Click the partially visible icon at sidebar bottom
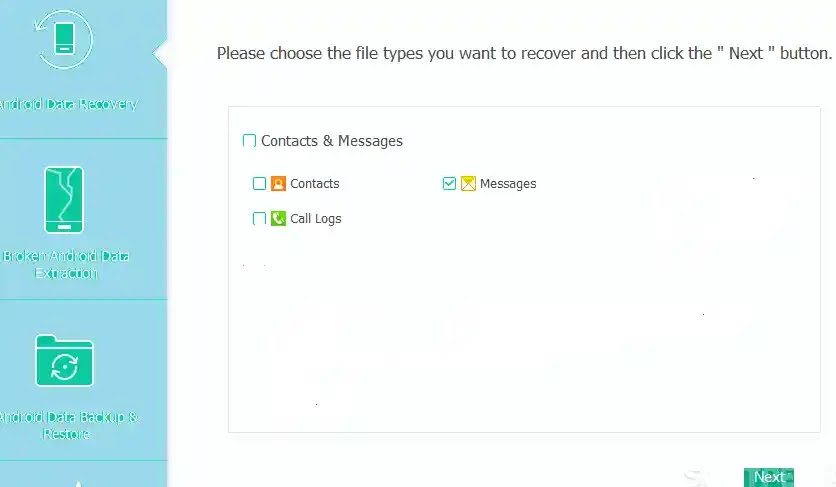Viewport: 836px width, 487px height. [x=78, y=482]
